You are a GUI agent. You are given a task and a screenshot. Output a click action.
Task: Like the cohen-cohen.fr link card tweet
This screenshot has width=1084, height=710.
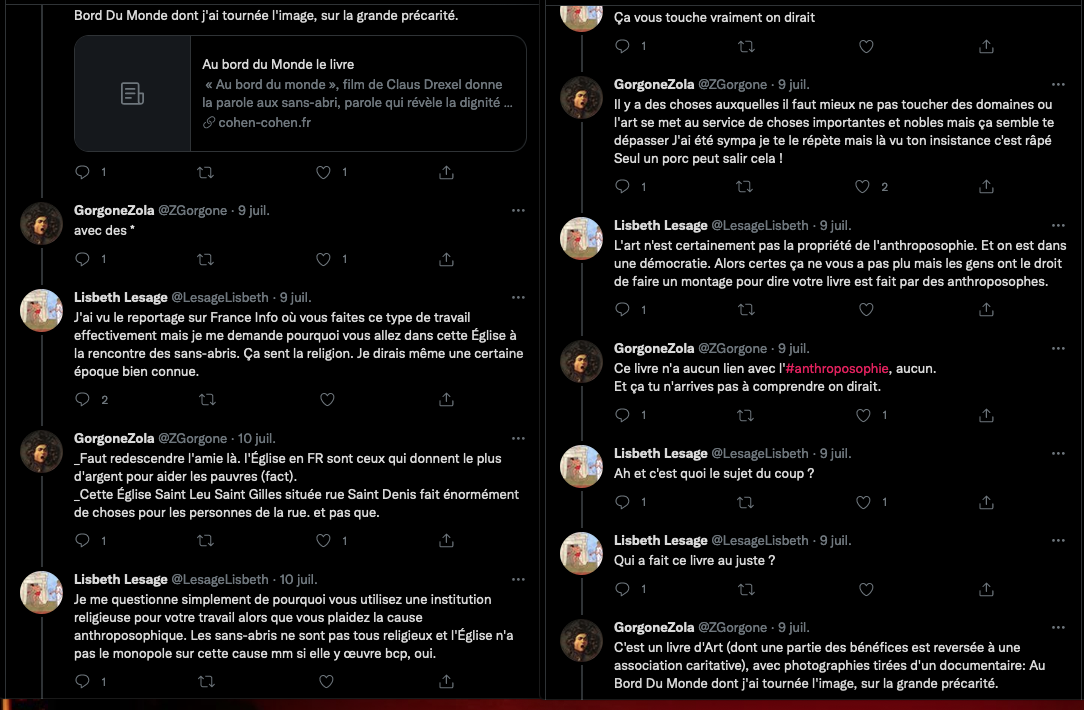click(323, 172)
